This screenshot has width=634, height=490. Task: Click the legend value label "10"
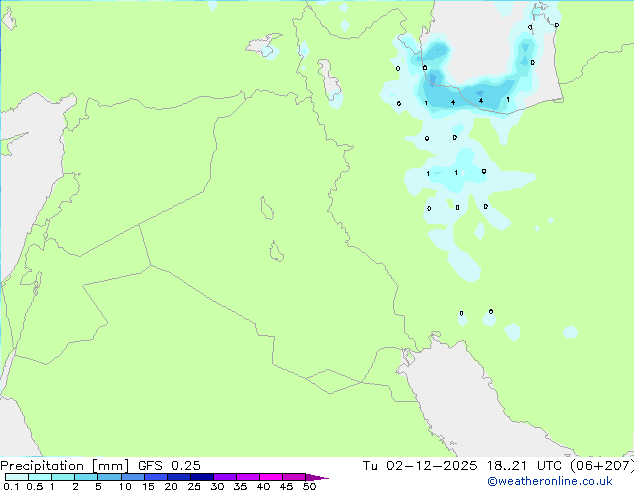point(125,486)
